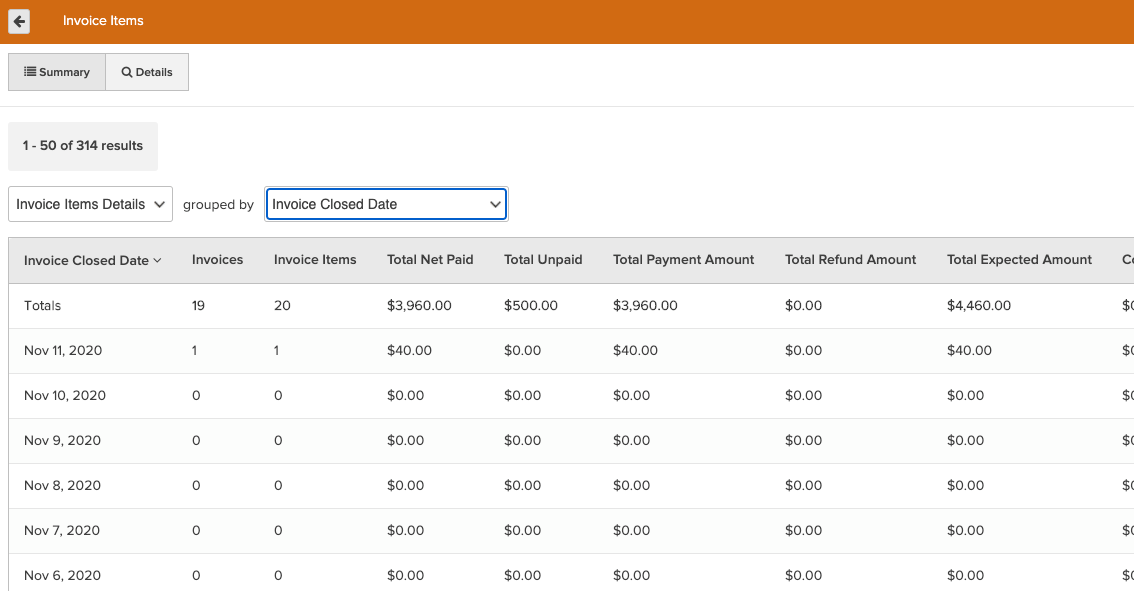Click the Total Refund Amount column header

[x=850, y=259]
